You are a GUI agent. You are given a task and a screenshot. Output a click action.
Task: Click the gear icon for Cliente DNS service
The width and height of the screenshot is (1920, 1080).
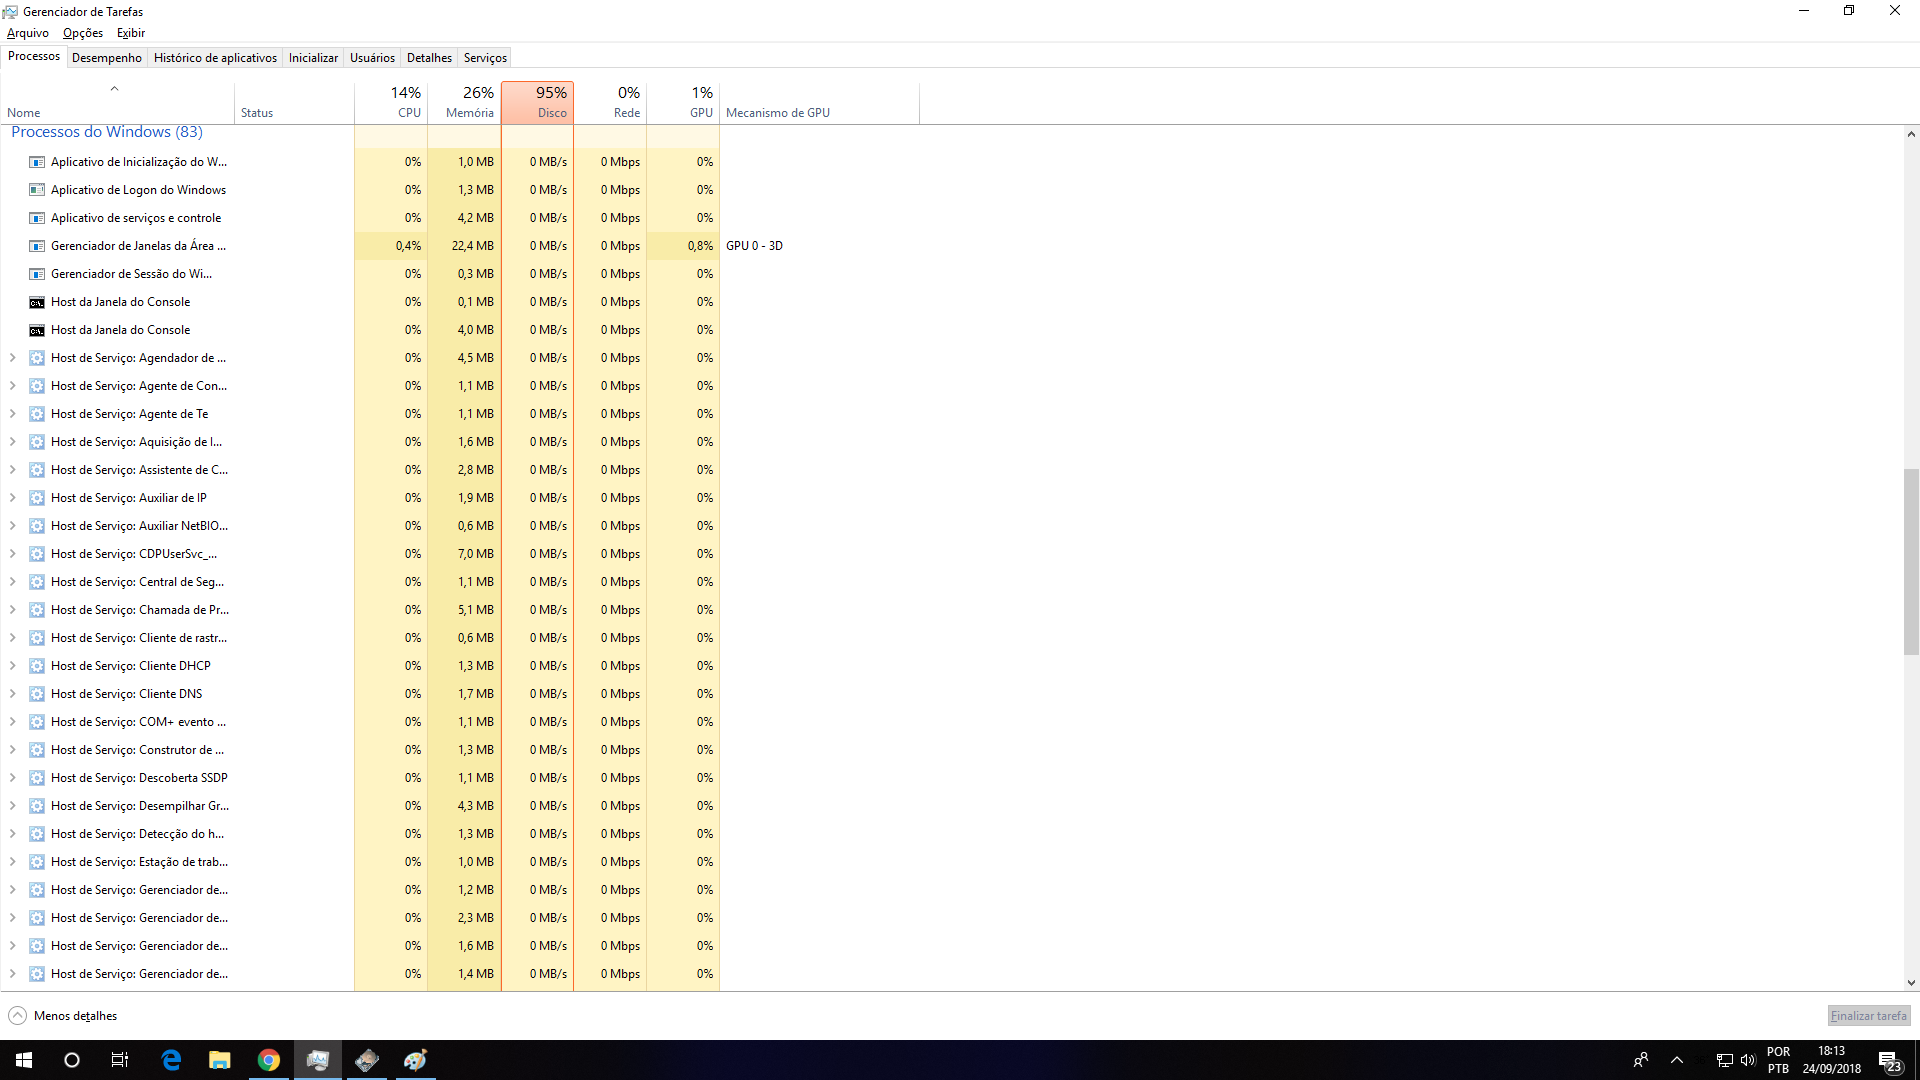point(37,694)
